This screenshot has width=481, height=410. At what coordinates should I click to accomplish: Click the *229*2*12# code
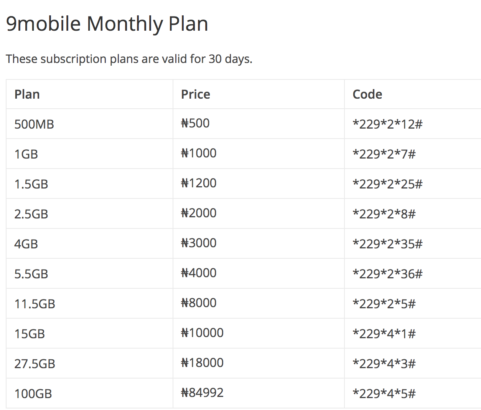pos(388,124)
